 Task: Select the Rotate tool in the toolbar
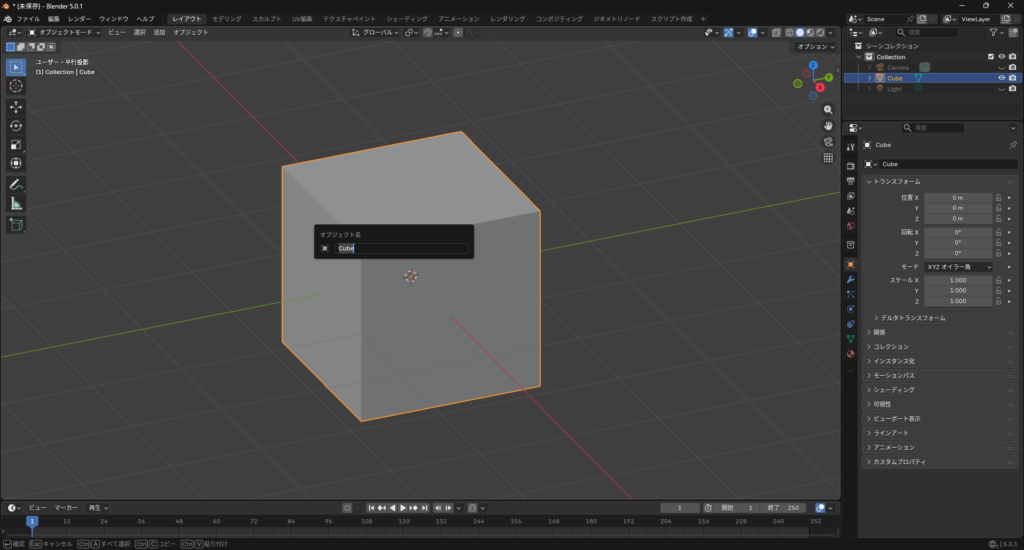point(16,126)
